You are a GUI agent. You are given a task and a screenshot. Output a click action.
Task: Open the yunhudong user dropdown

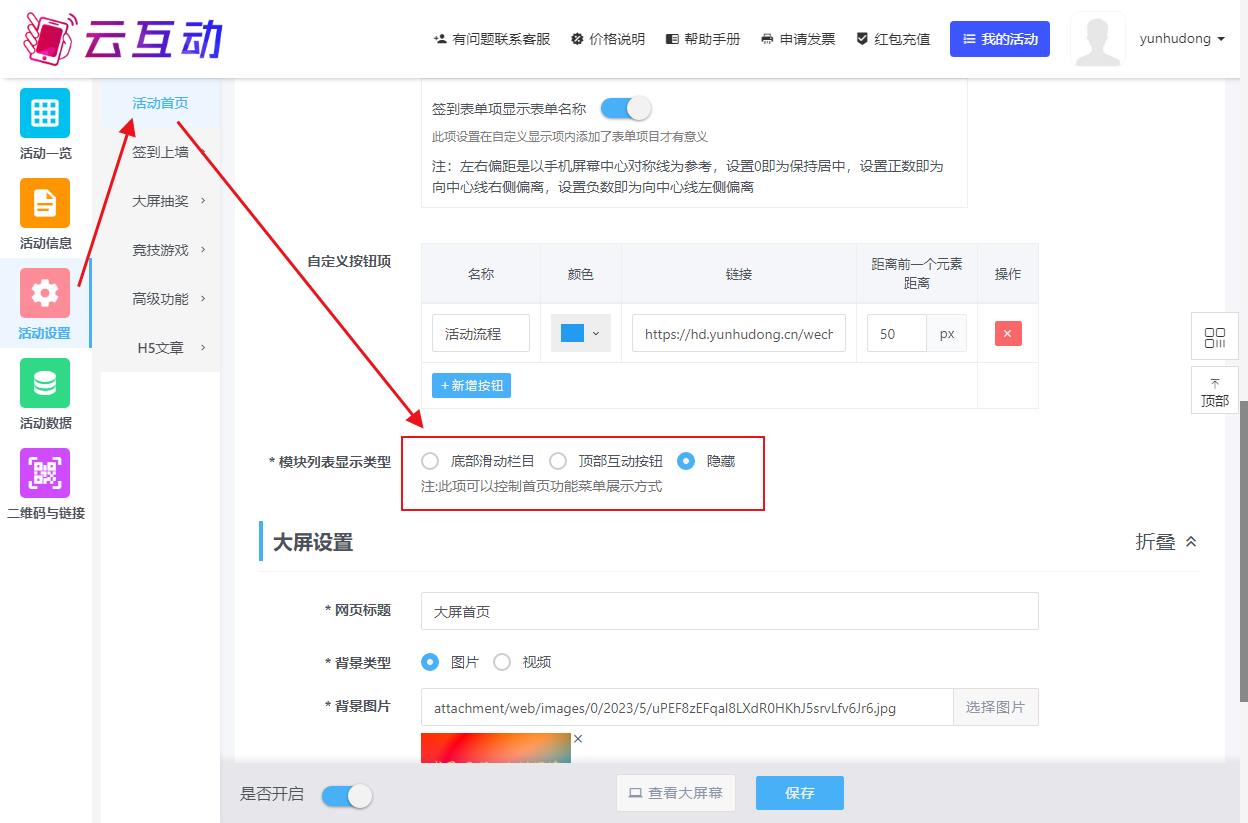click(1181, 39)
